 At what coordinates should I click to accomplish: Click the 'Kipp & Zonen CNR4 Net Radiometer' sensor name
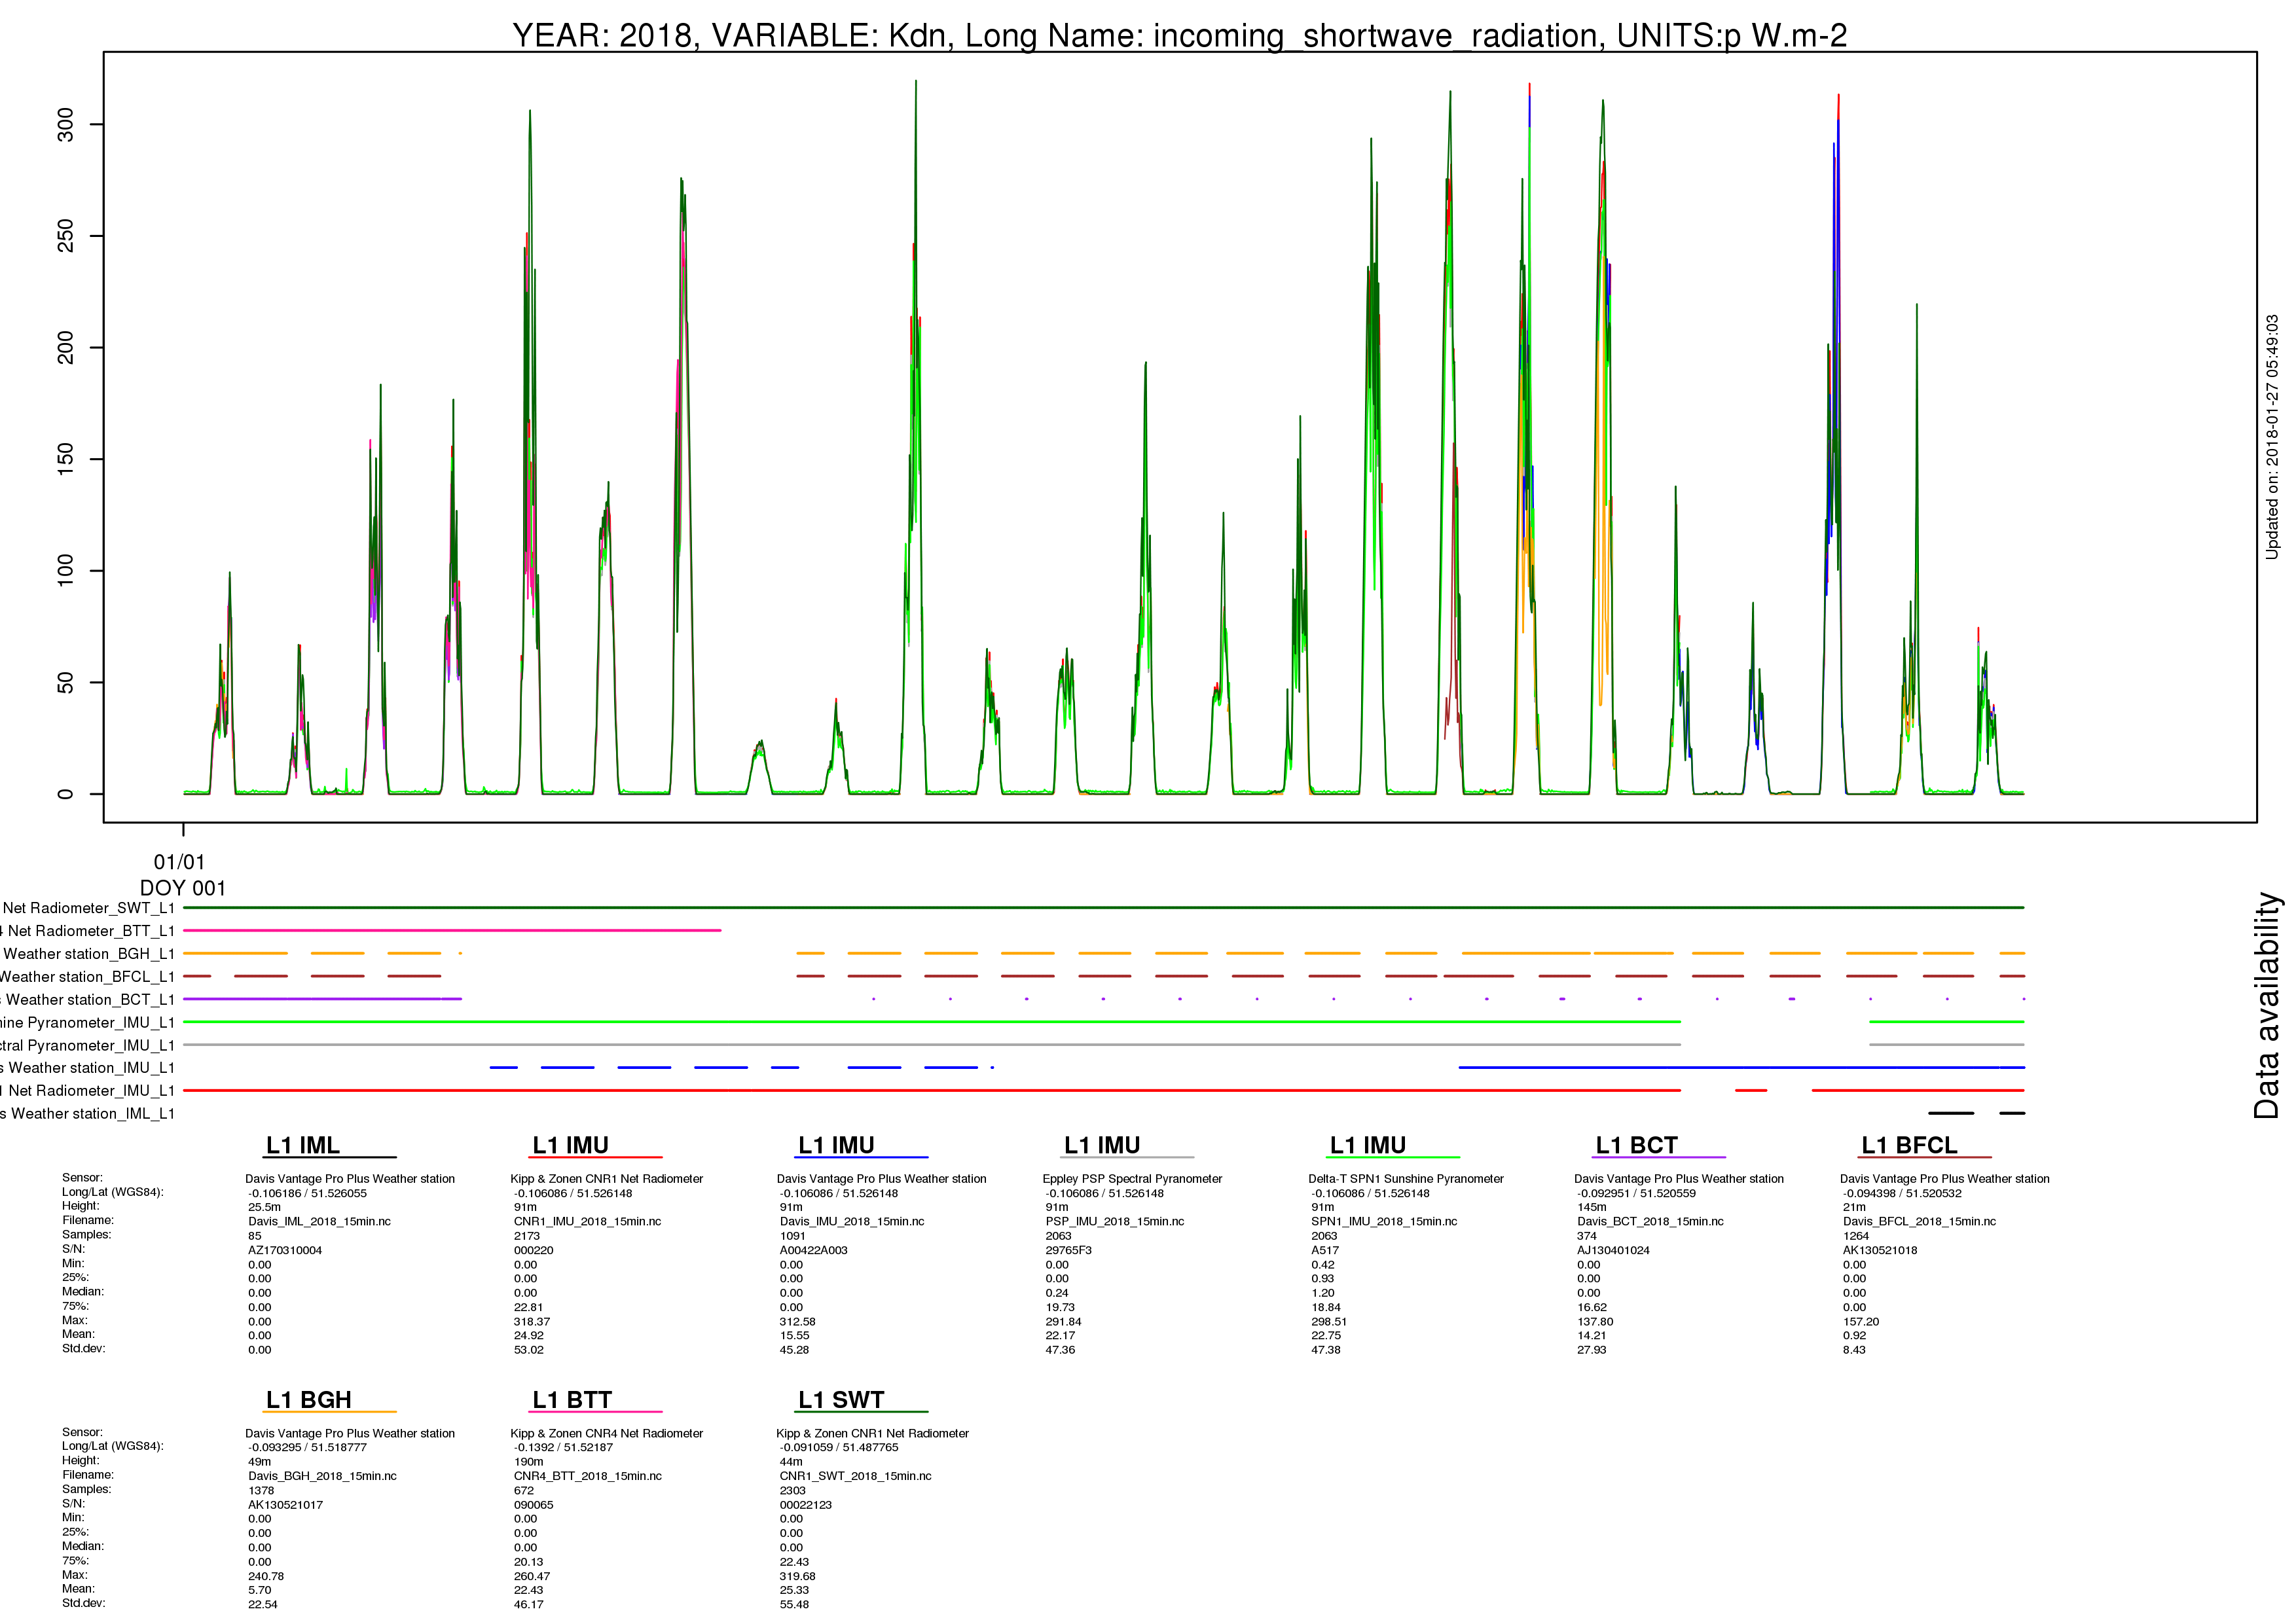pos(607,1434)
